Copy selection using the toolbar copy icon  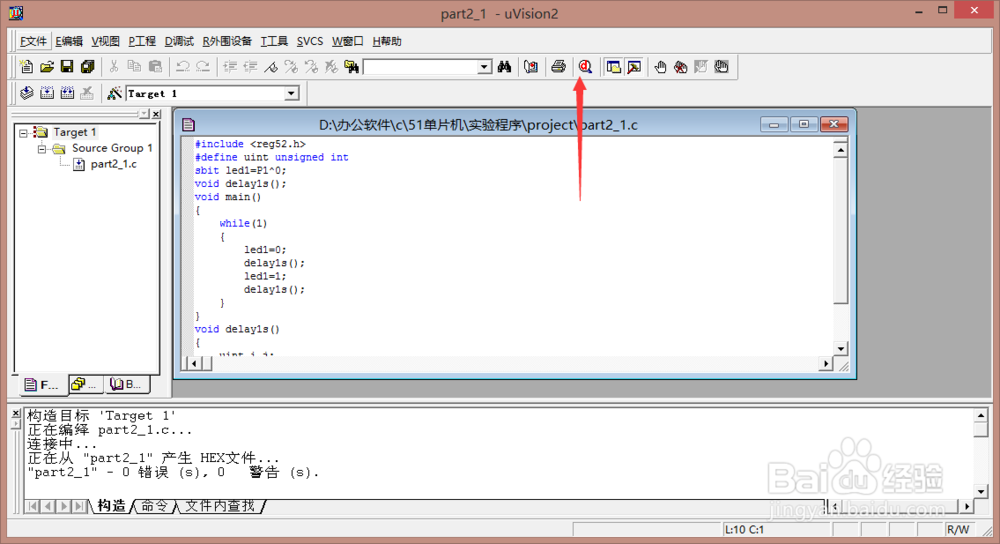[x=134, y=66]
